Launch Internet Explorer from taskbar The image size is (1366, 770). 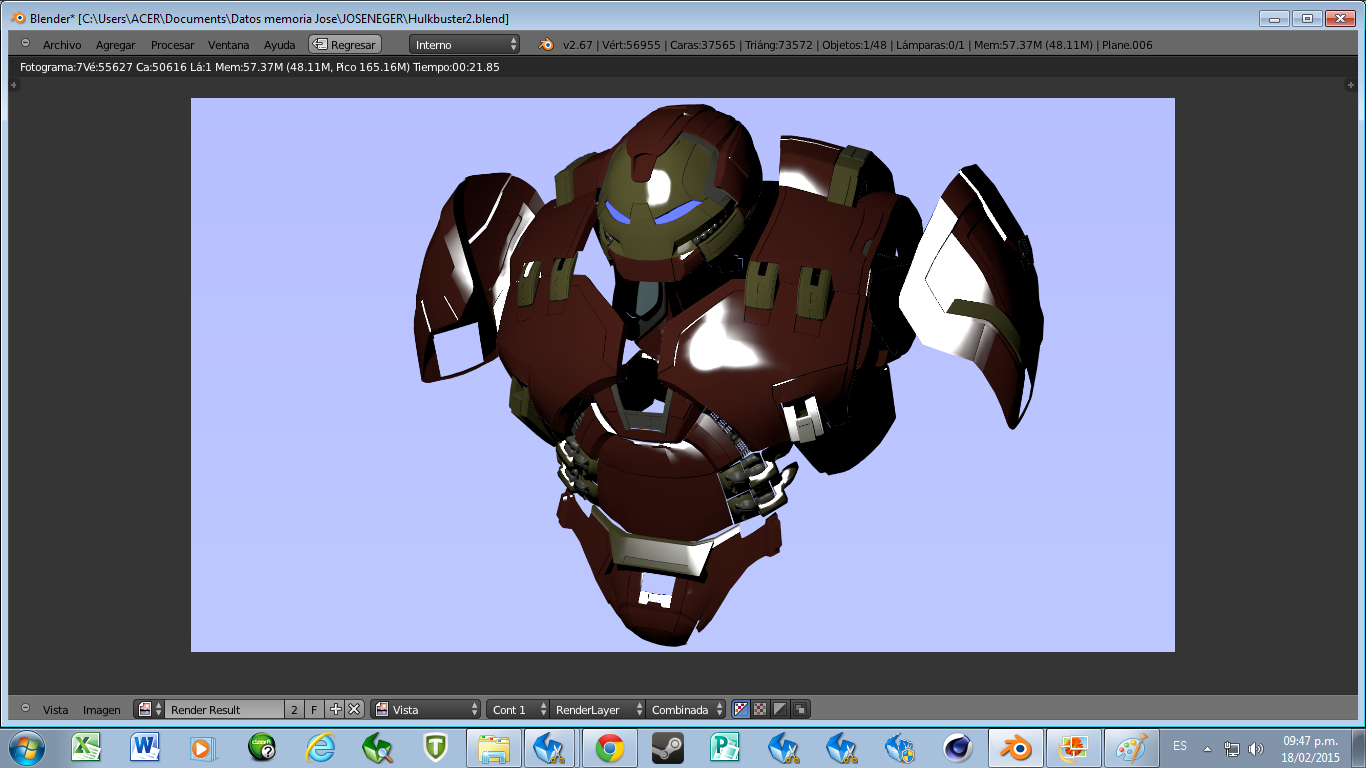pyautogui.click(x=320, y=747)
